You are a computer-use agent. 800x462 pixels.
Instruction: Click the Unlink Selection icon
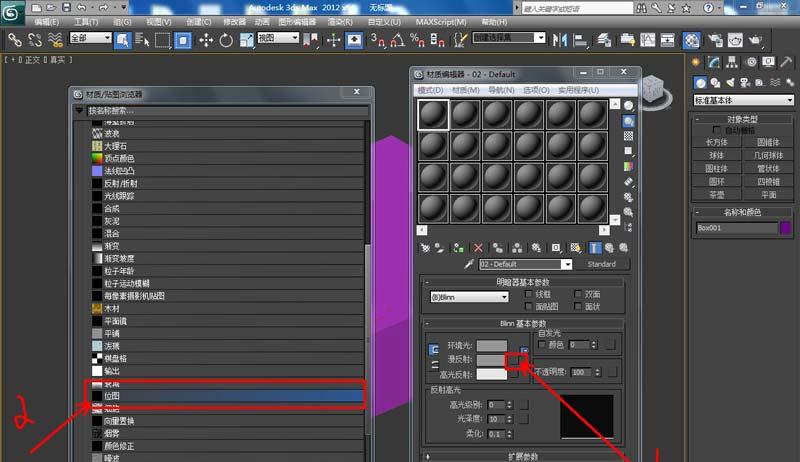click(x=35, y=40)
